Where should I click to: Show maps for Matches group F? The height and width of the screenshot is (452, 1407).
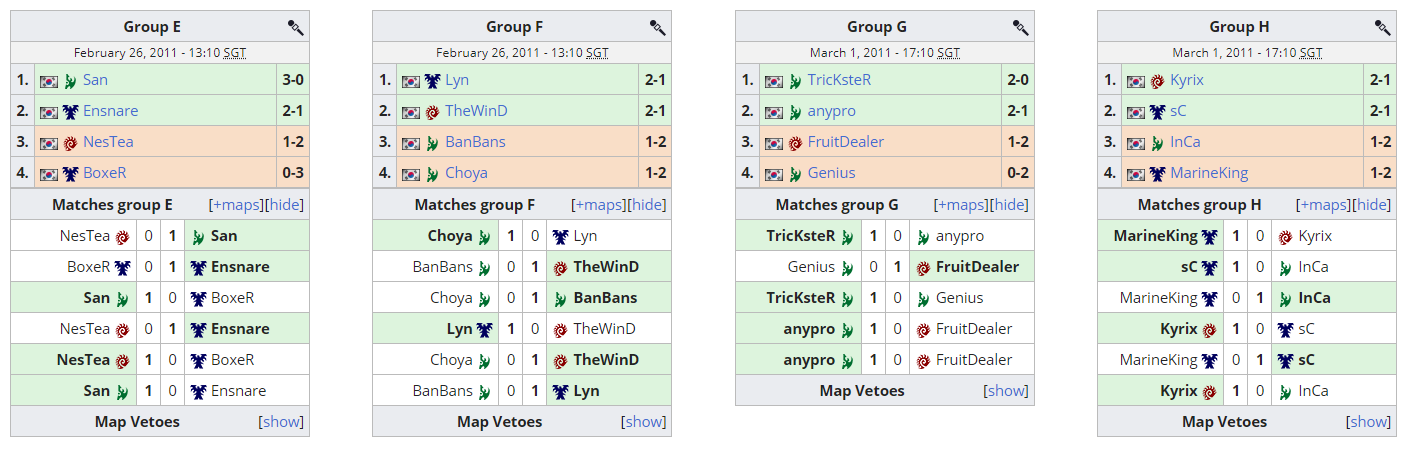(598, 205)
